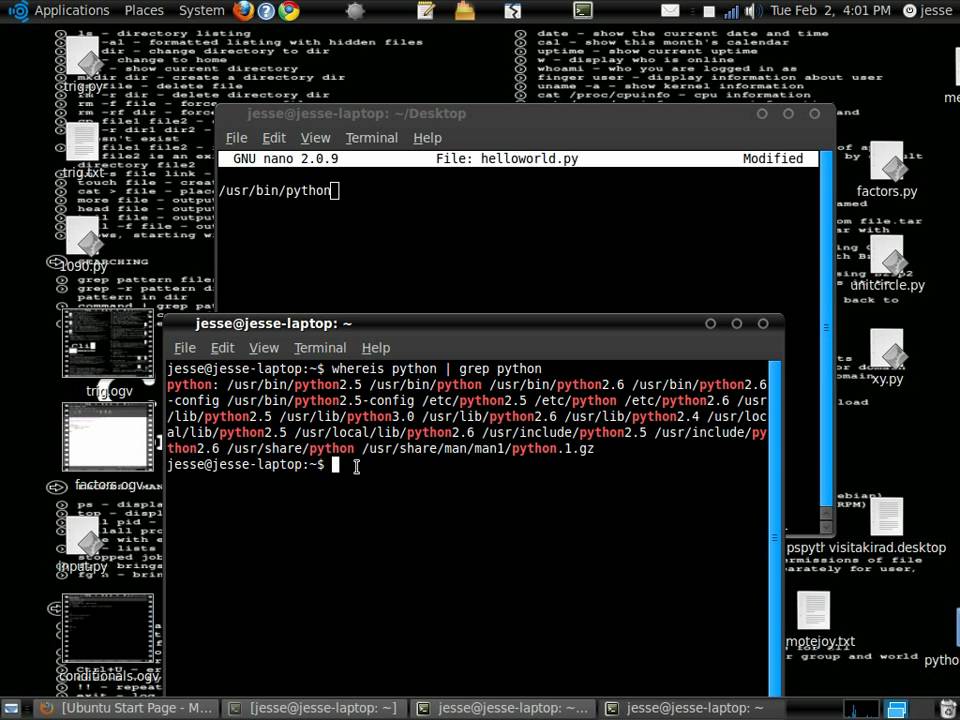
Task: Click the system monitor graph in the bottom panel
Action: pos(862,709)
